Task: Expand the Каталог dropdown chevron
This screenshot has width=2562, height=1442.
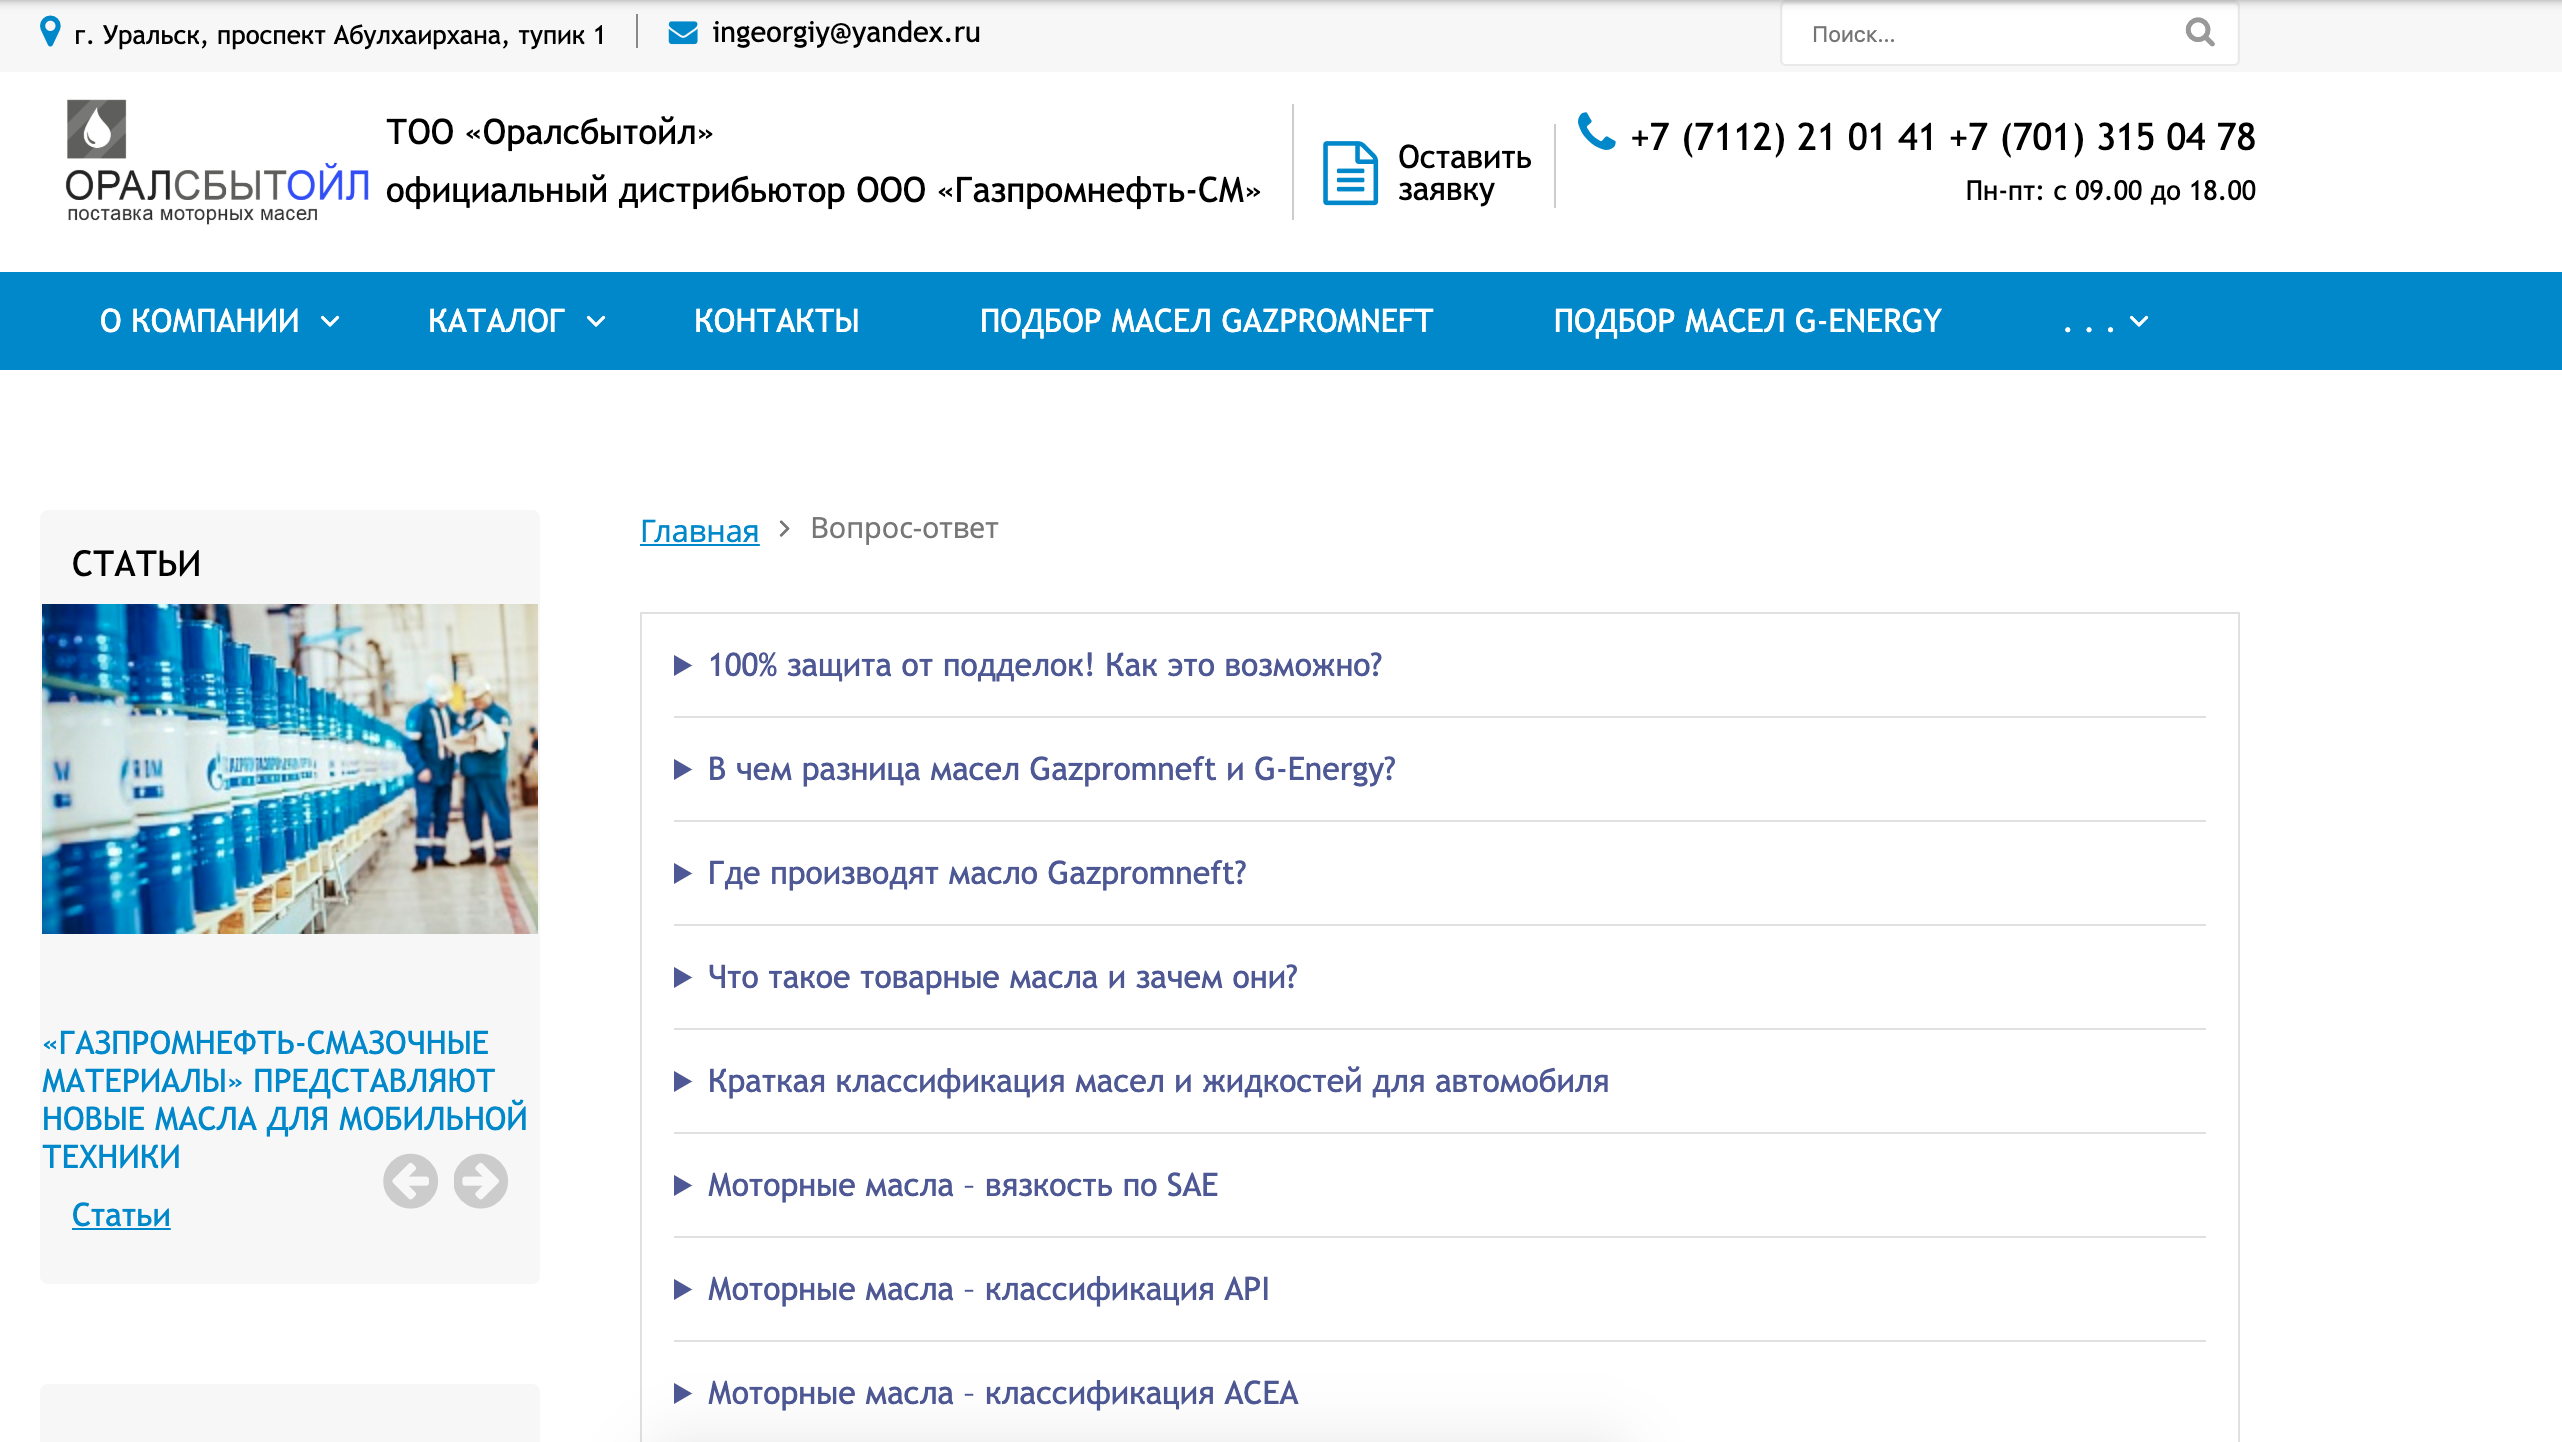Action: pyautogui.click(x=596, y=322)
